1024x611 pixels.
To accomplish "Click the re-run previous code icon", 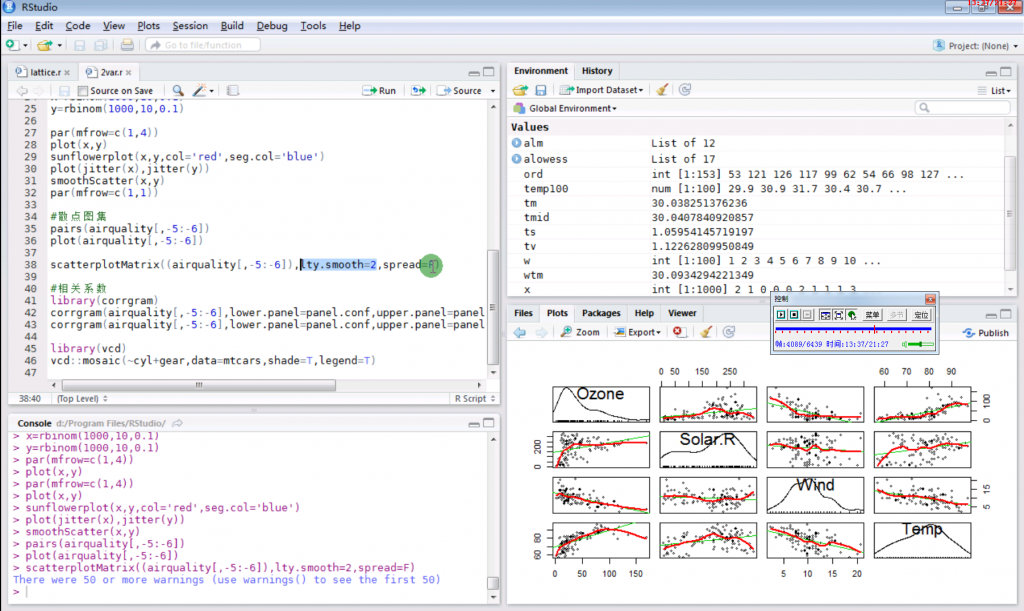I will pos(419,91).
